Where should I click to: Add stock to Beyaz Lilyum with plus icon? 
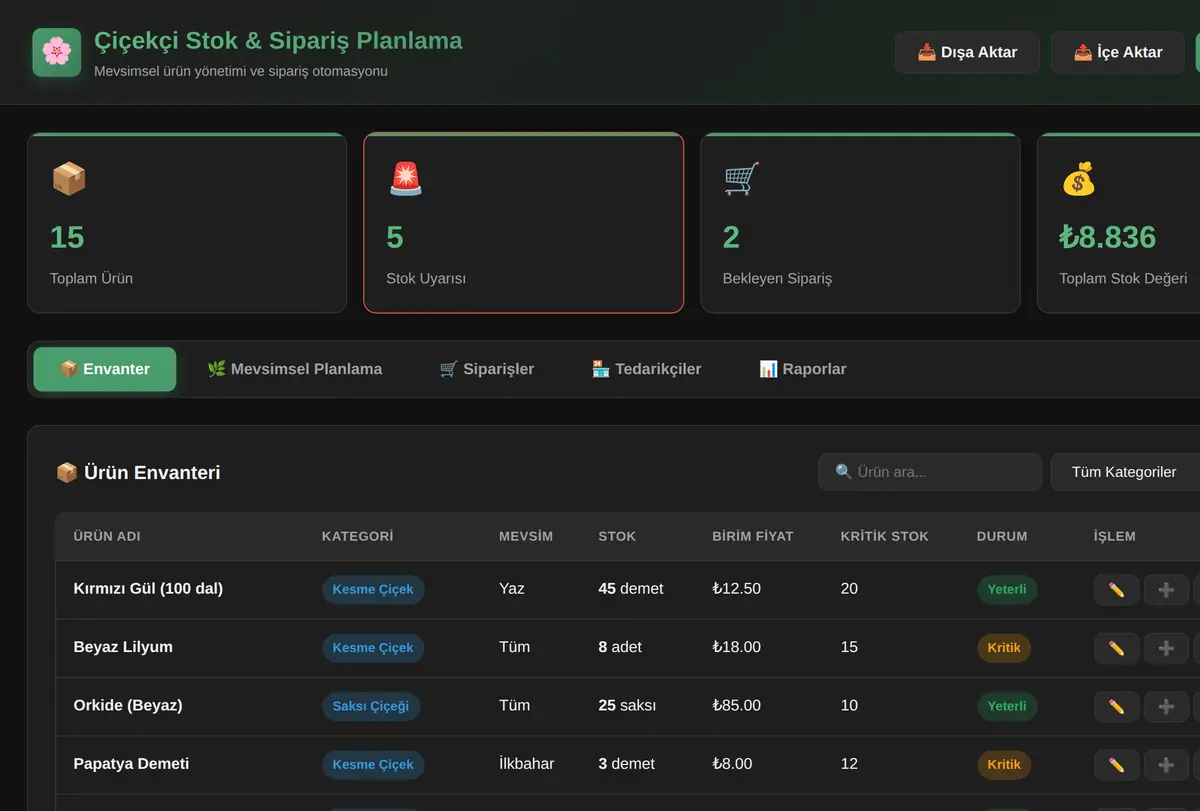click(1166, 648)
